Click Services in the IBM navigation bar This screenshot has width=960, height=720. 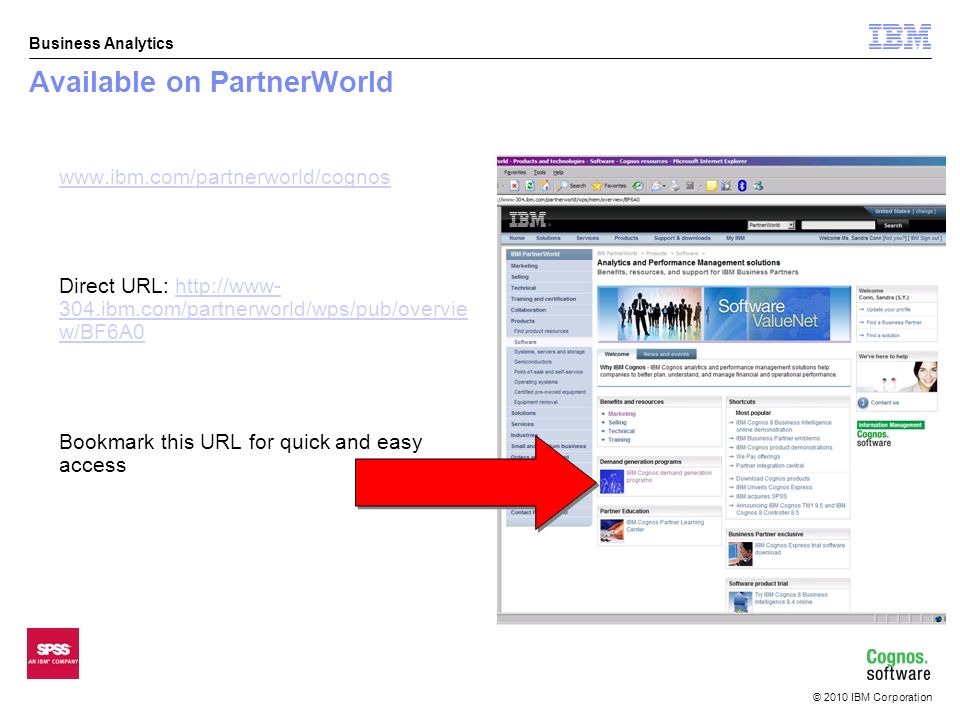coord(587,238)
